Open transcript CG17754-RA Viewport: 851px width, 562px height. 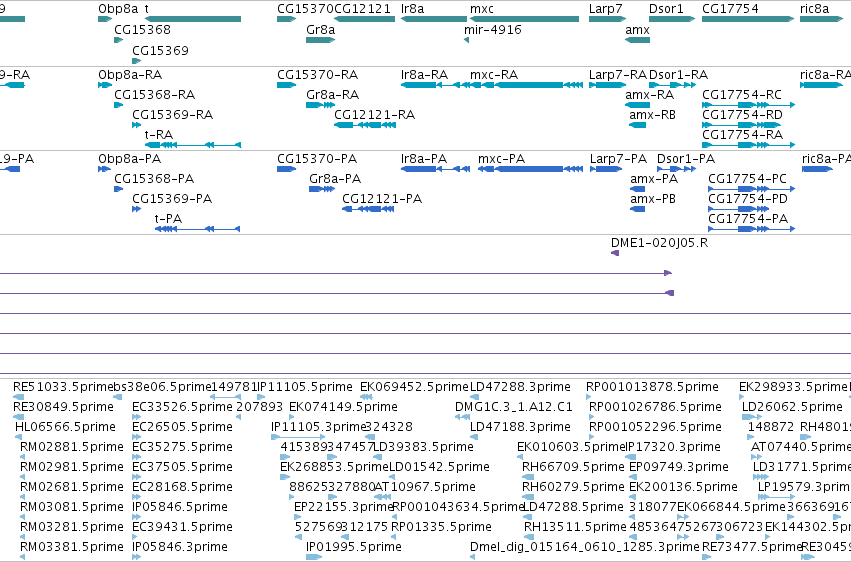742,135
